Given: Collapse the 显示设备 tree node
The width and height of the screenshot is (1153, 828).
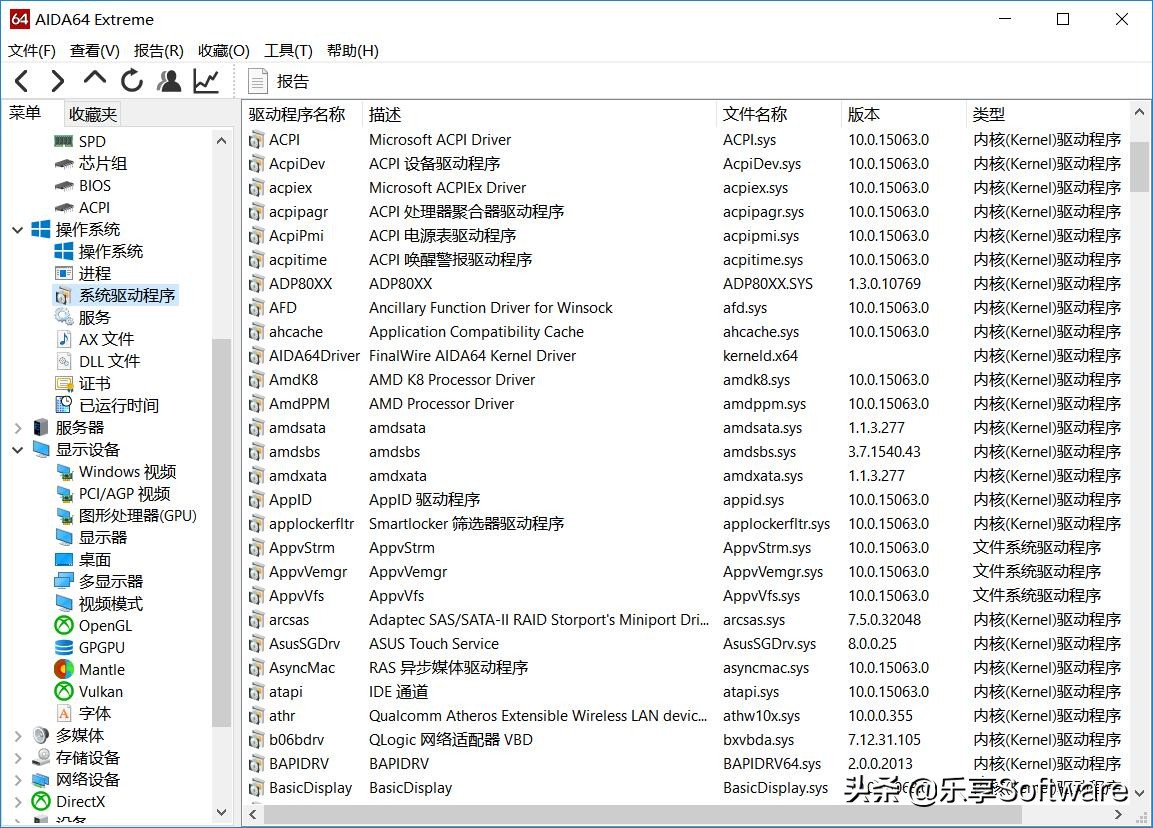Looking at the screenshot, I should 17,449.
